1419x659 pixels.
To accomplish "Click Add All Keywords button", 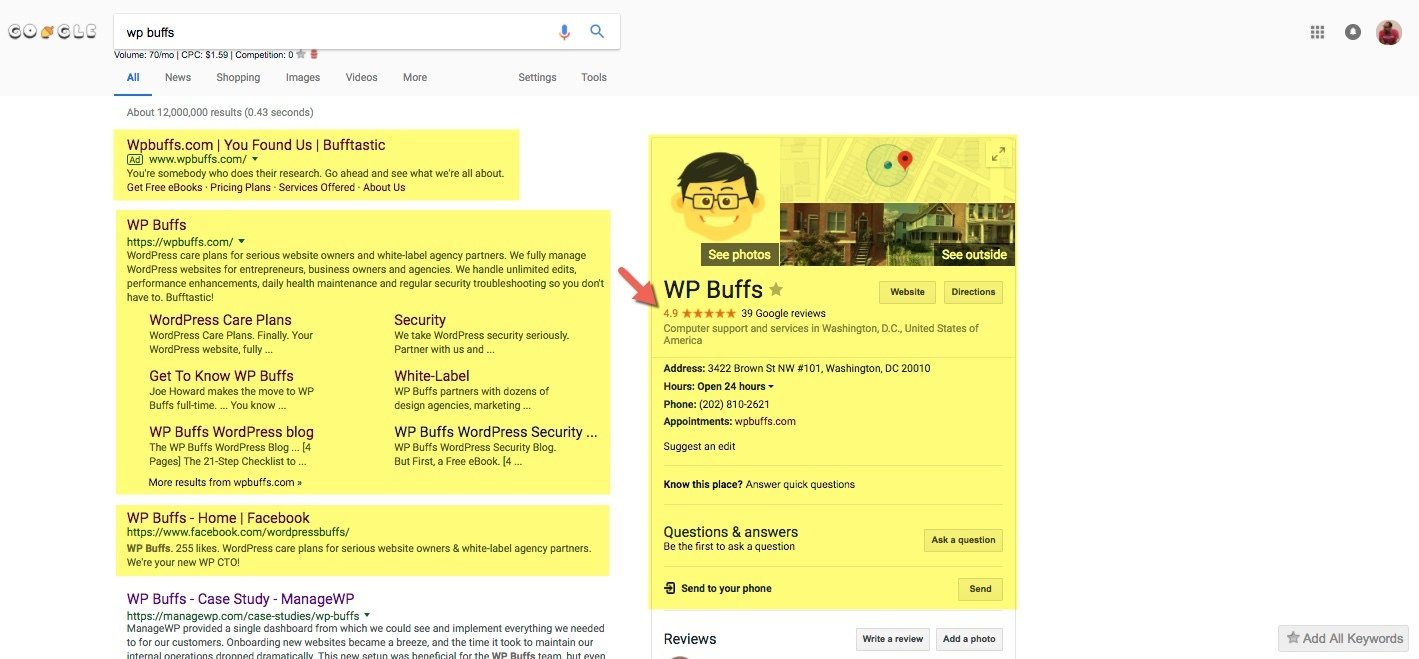I will (1344, 638).
